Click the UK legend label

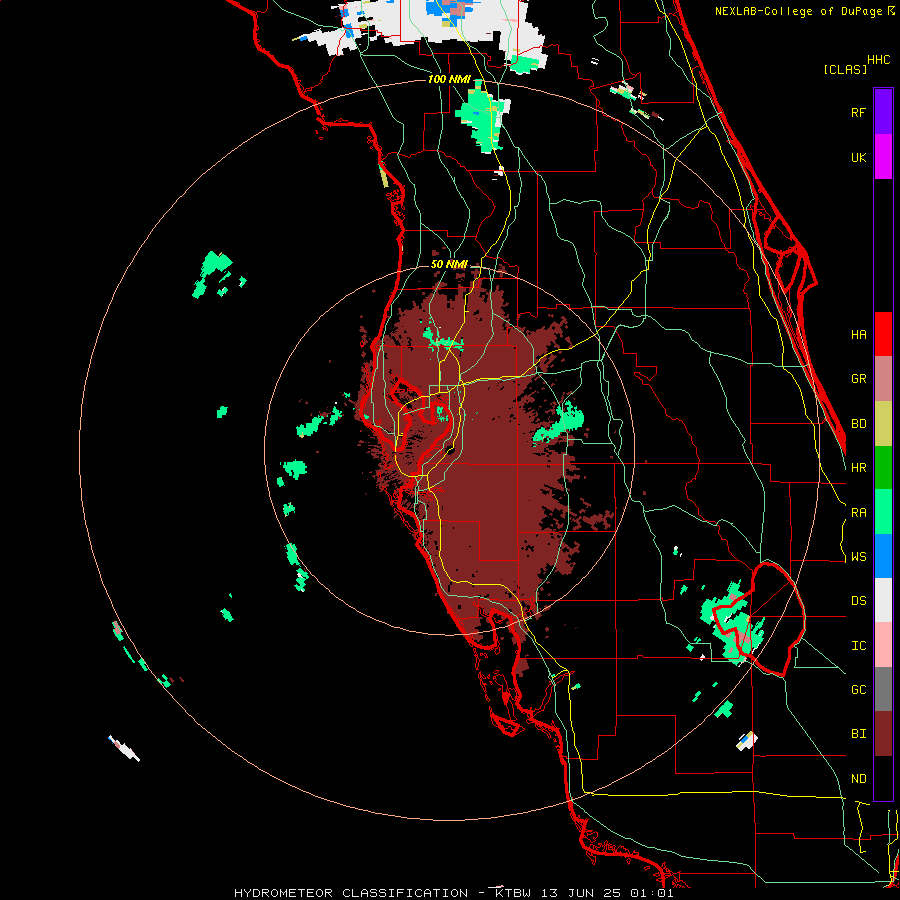point(858,157)
